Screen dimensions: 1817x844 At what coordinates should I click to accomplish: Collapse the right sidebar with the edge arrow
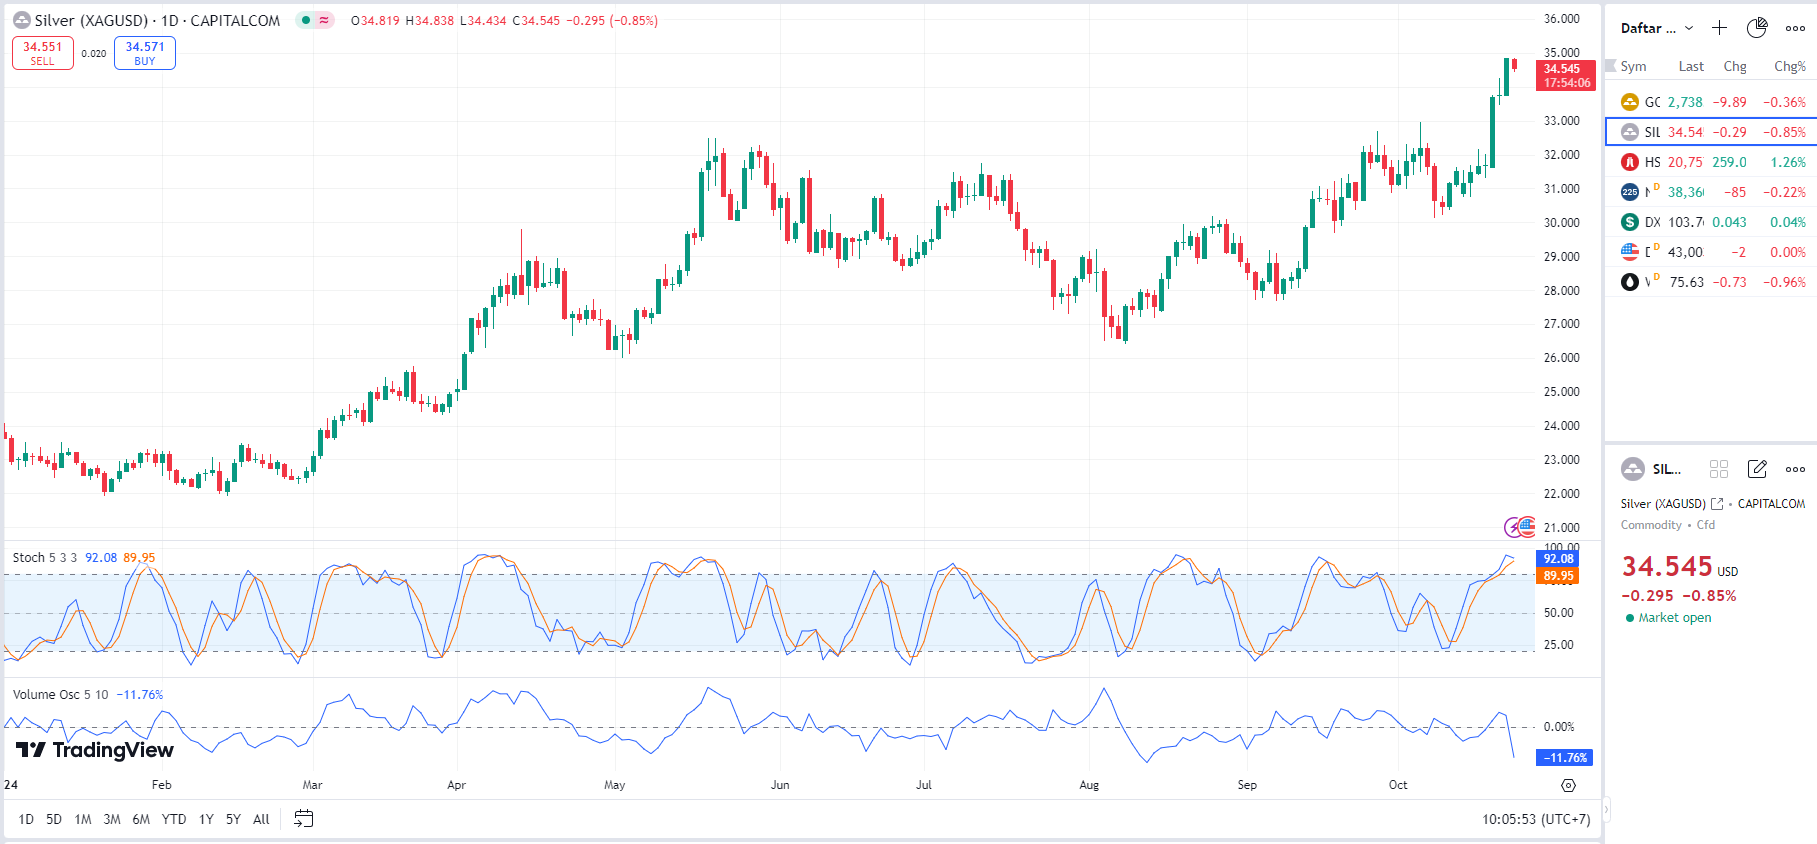(1607, 808)
